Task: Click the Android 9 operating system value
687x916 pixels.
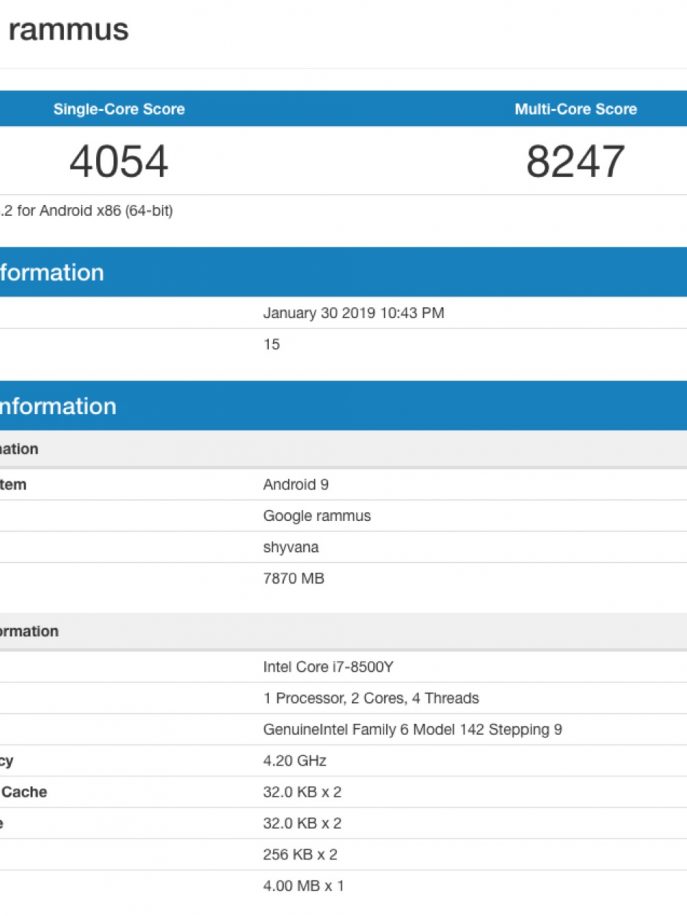Action: (296, 484)
